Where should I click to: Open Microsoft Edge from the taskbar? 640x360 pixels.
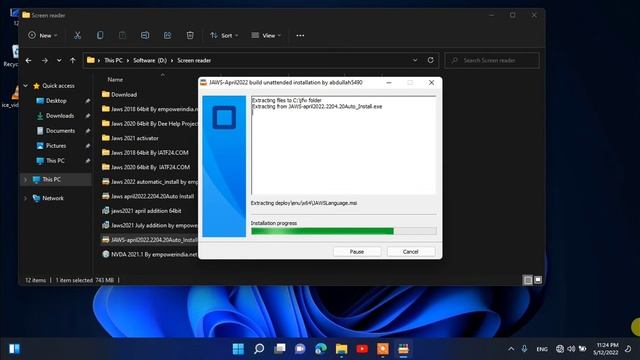tap(321, 349)
